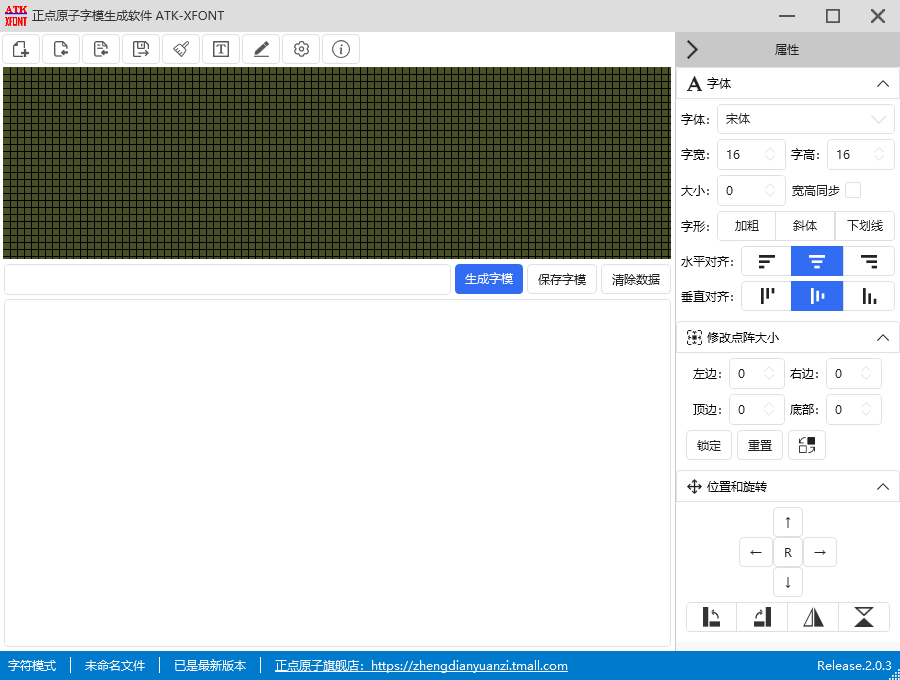Click the rotate counterclockwise icon

tap(712, 617)
